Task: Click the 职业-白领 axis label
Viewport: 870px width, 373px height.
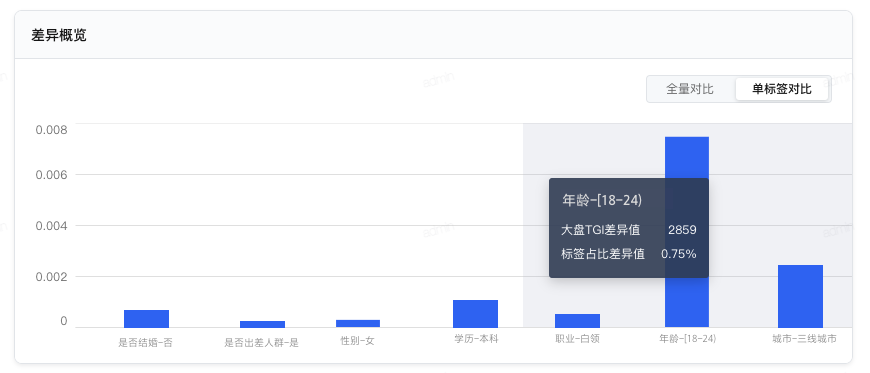Action: point(578,338)
